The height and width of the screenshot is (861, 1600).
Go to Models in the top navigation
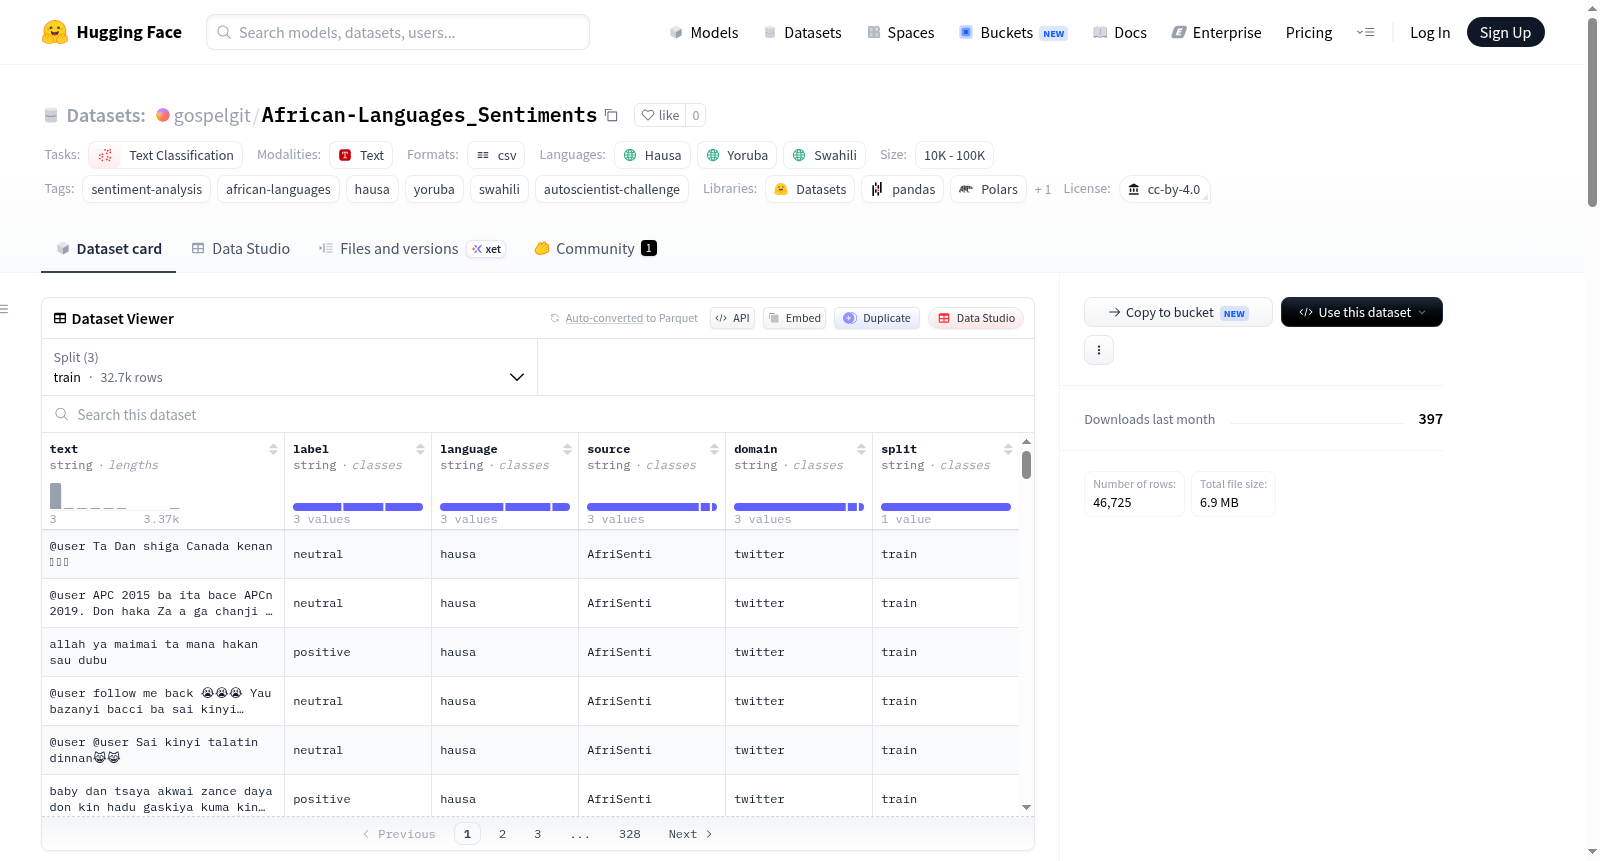(704, 32)
